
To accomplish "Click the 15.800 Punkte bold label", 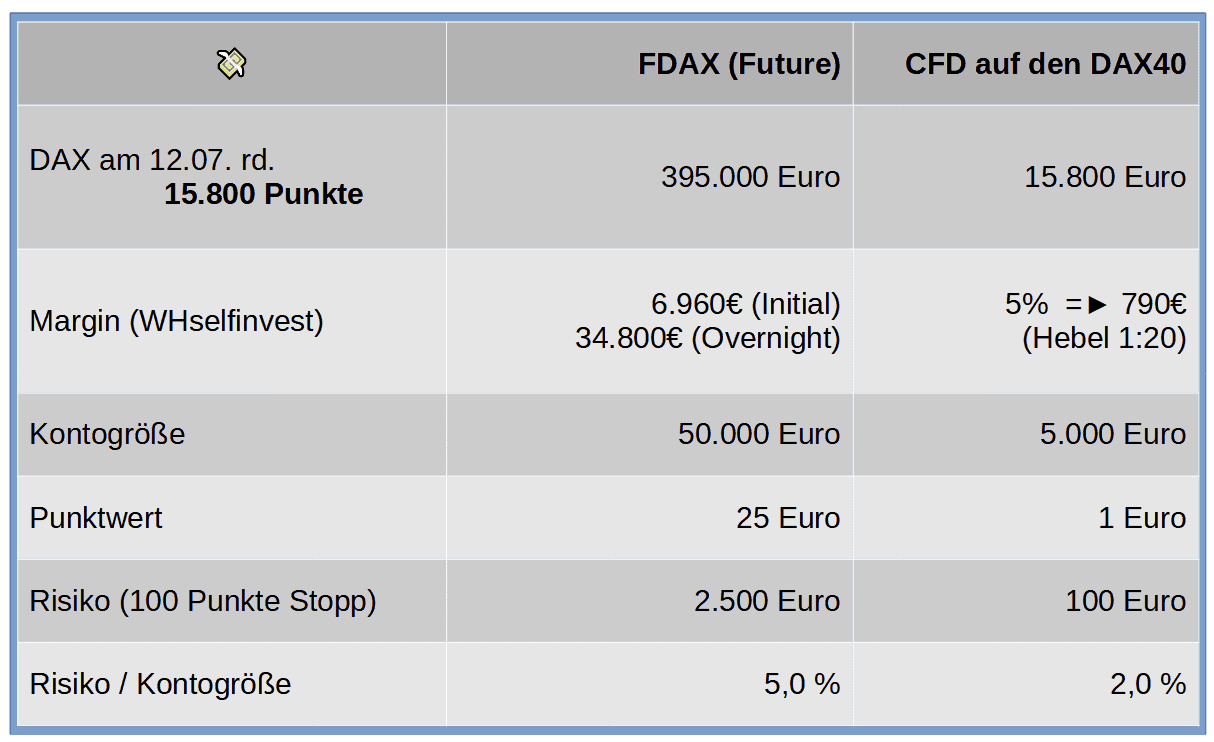I will [263, 194].
